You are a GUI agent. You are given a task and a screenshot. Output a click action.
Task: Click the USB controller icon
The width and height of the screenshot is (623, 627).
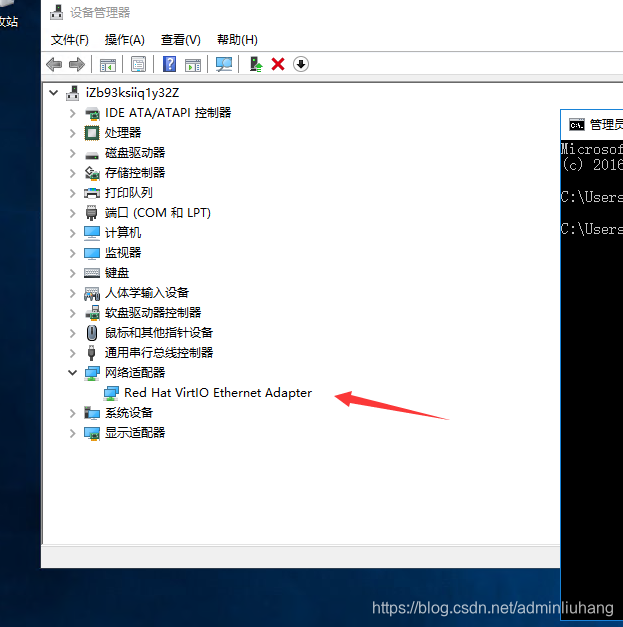[x=92, y=353]
